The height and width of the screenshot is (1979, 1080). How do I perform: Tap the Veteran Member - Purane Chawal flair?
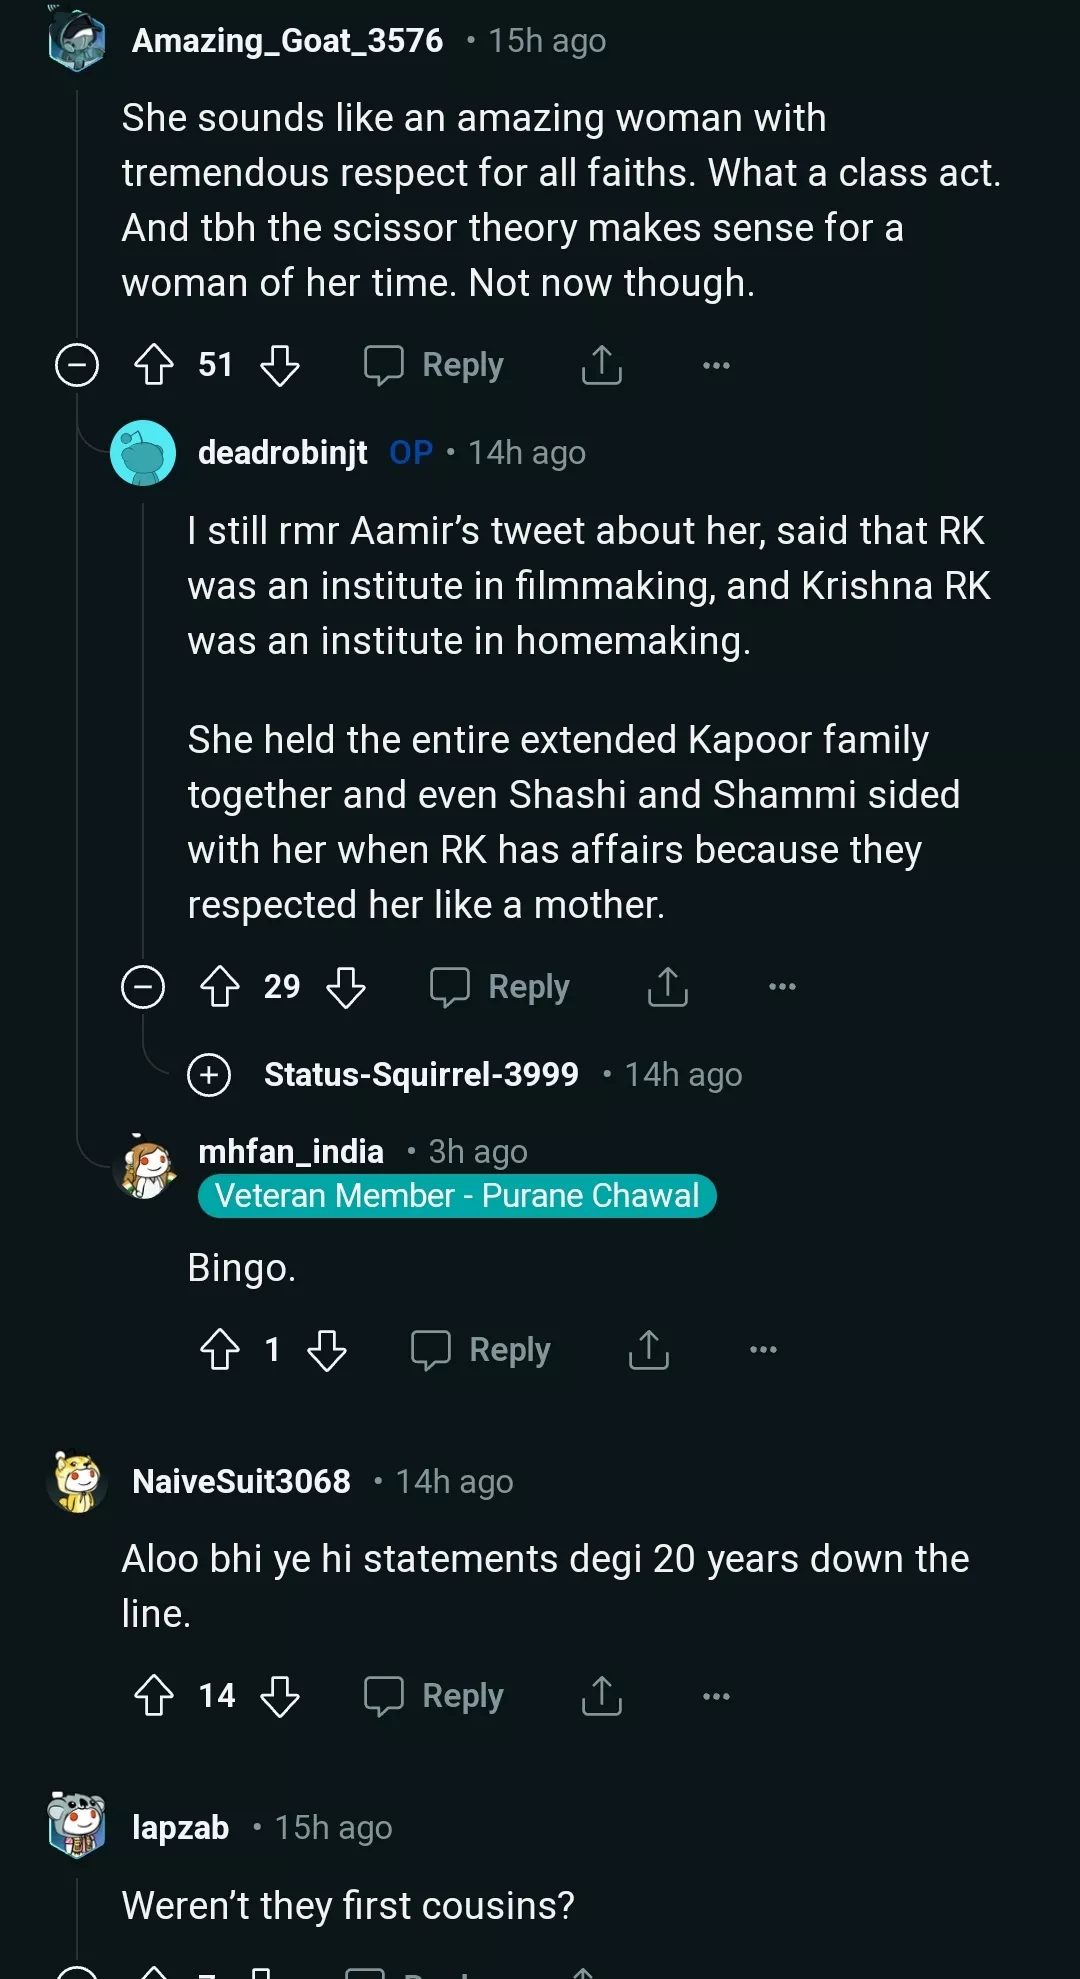coord(457,1196)
